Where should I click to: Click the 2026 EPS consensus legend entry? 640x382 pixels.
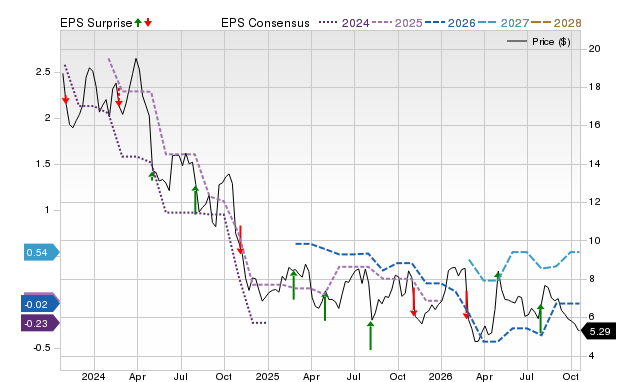[450, 23]
